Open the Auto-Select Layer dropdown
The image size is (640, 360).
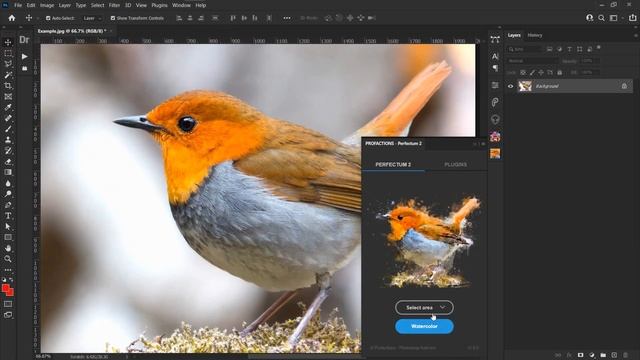point(92,18)
